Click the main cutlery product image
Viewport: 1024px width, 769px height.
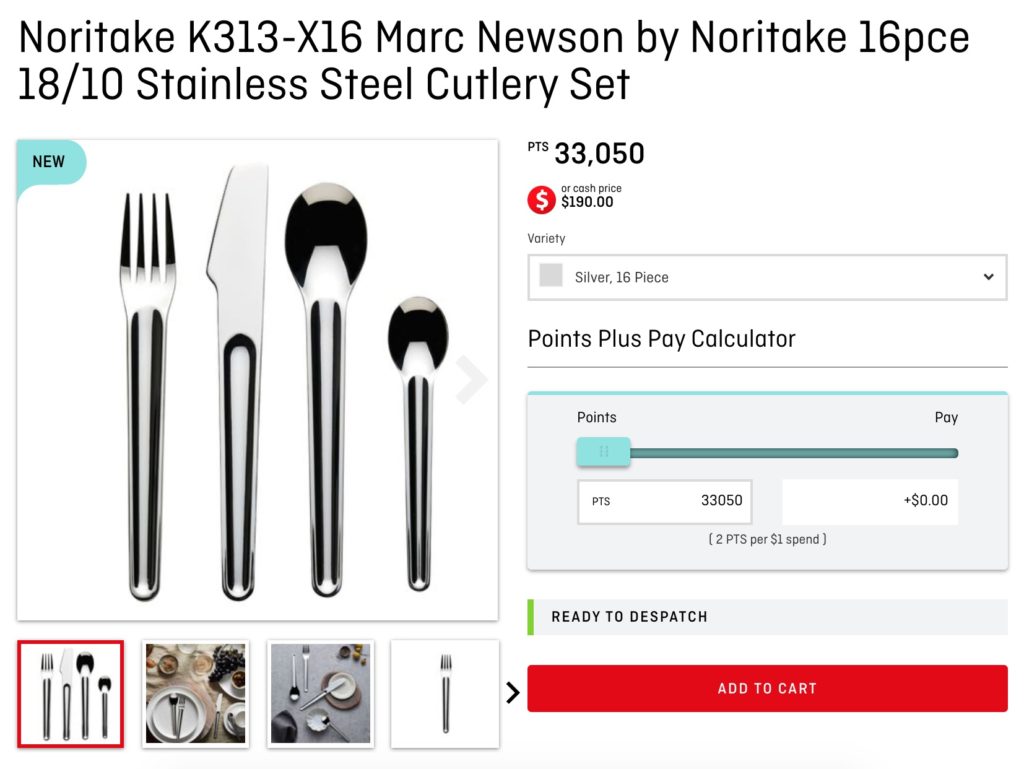pos(257,380)
